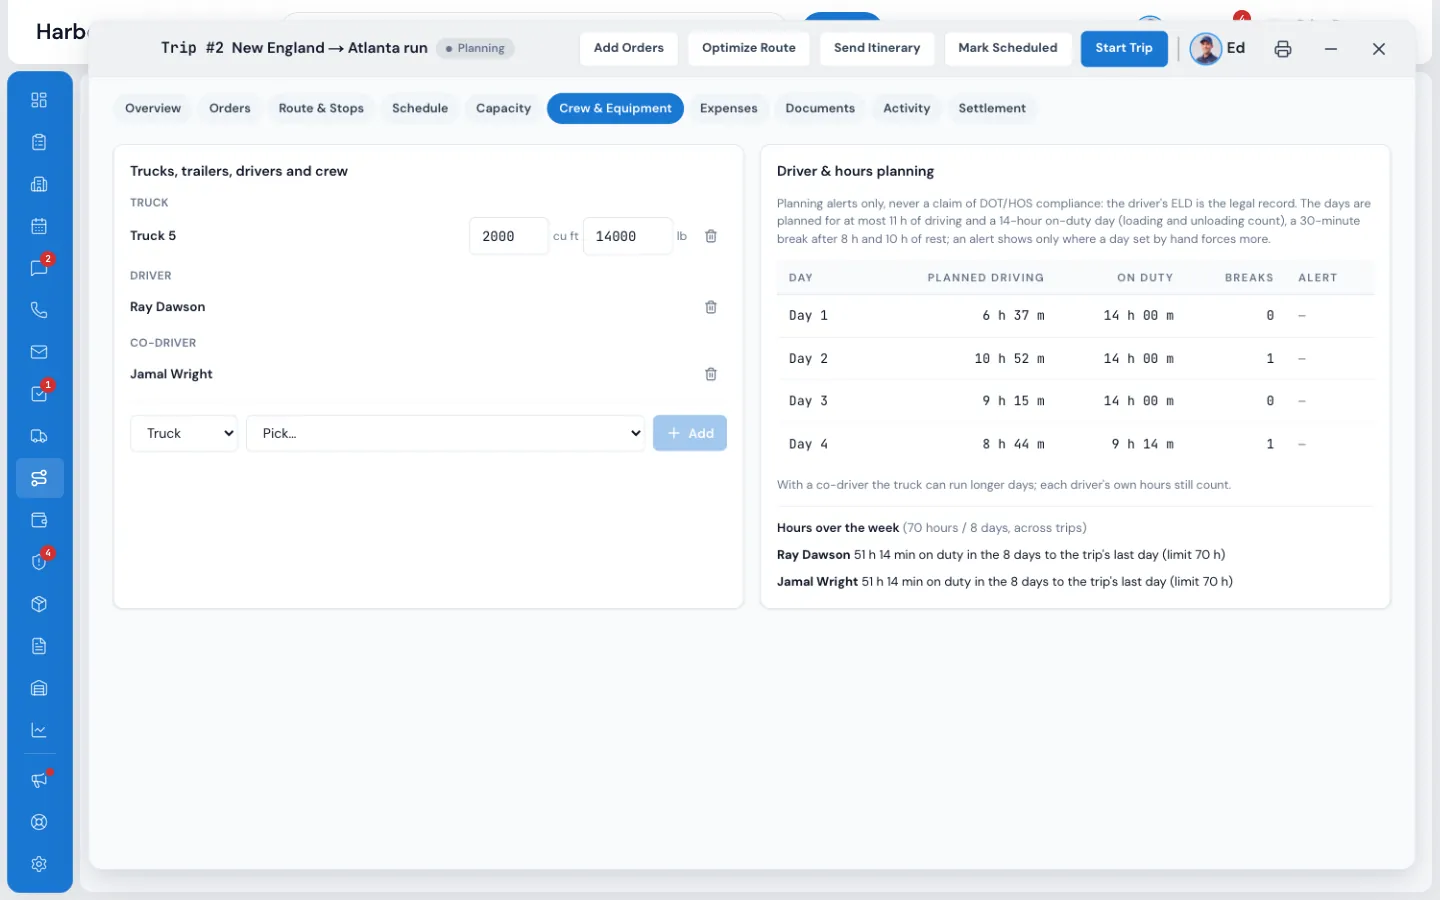This screenshot has height=900, width=1440.
Task: Open the document page icon in sidebar
Action: (x=39, y=646)
